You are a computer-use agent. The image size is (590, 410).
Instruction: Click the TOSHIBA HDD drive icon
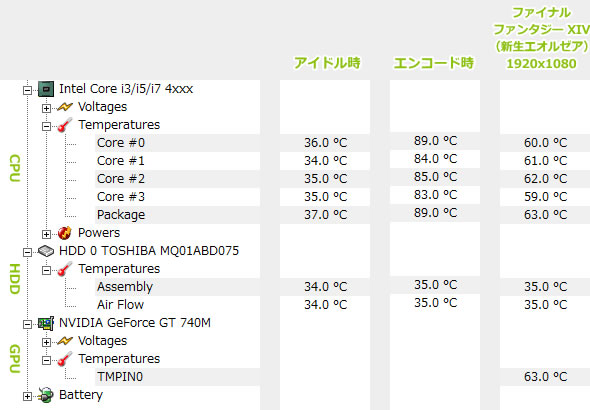46,251
